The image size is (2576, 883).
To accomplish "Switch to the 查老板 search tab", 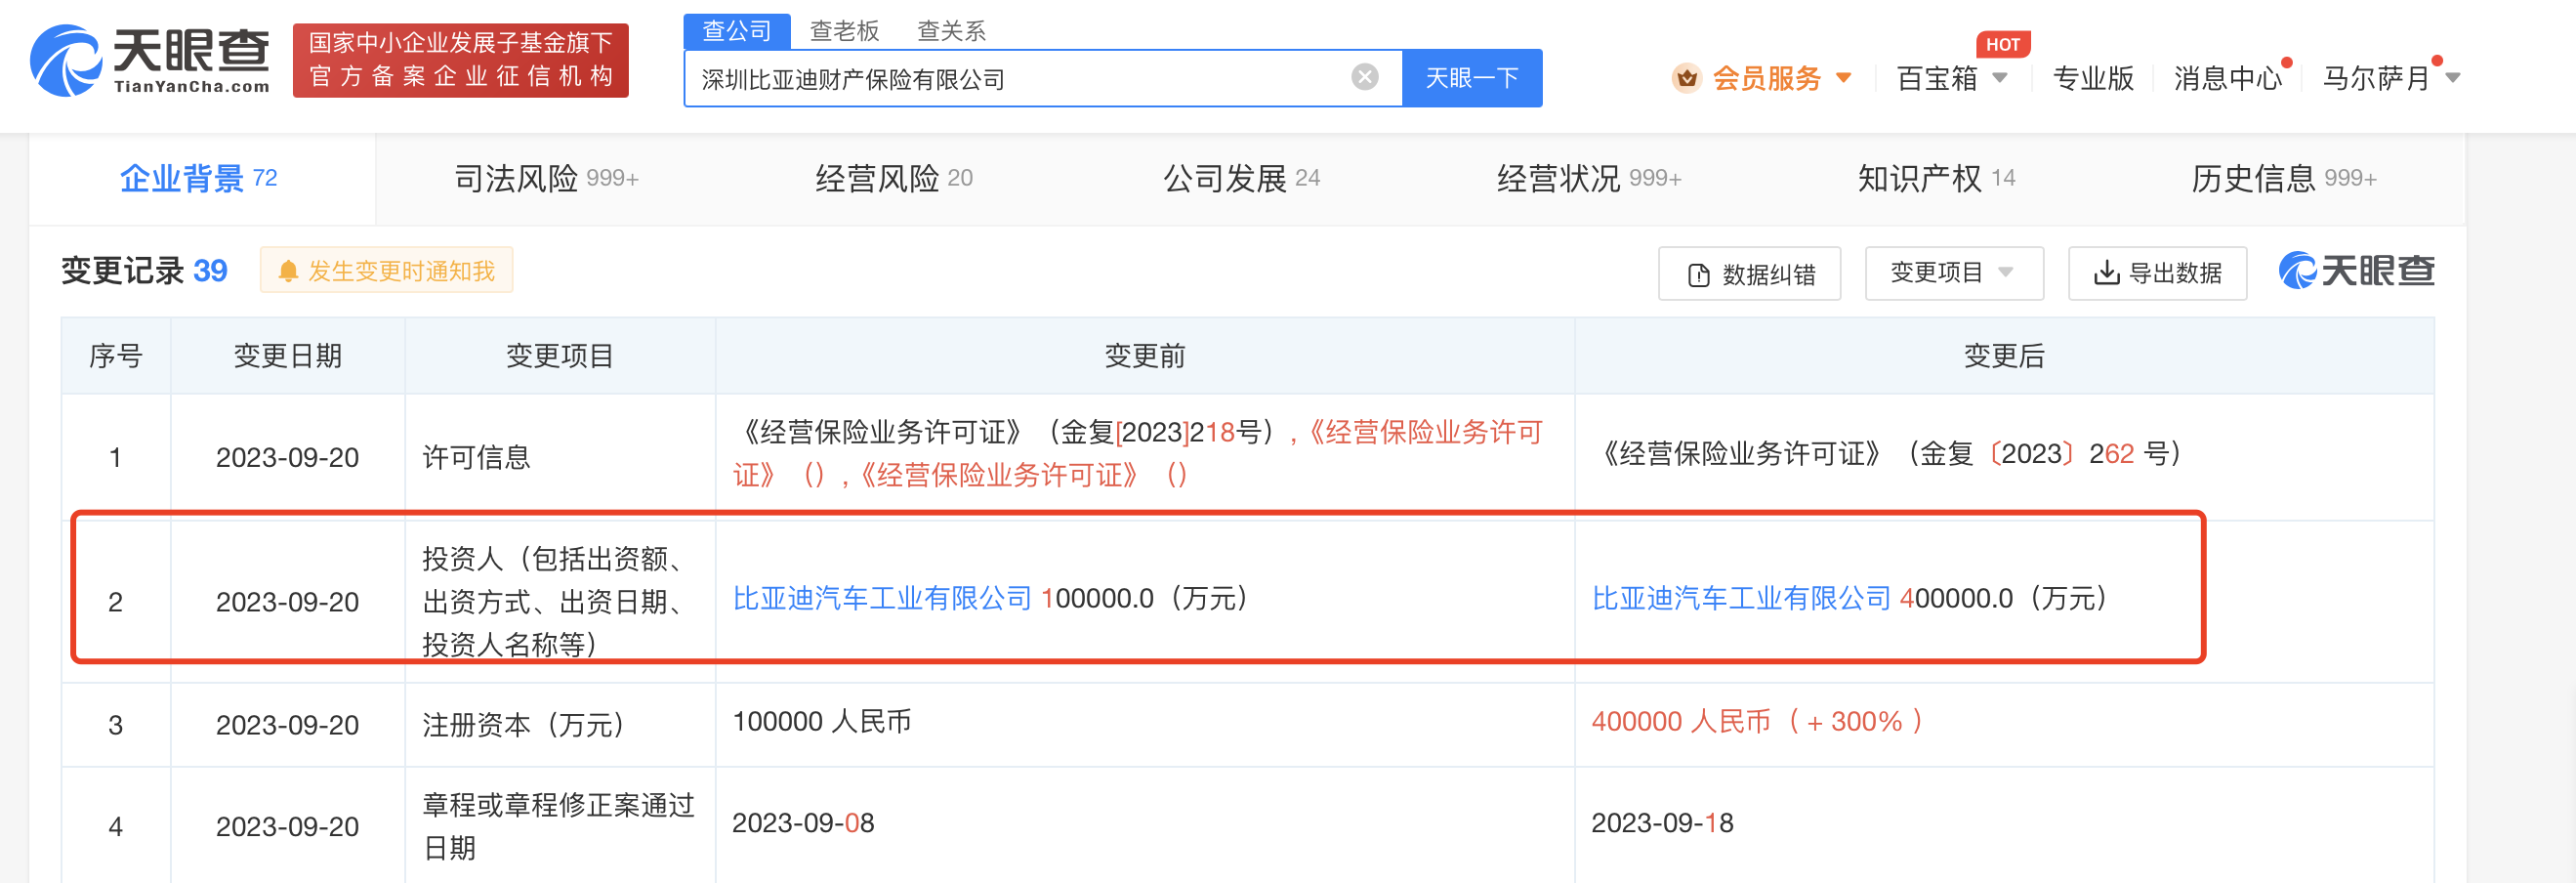I will click(844, 31).
